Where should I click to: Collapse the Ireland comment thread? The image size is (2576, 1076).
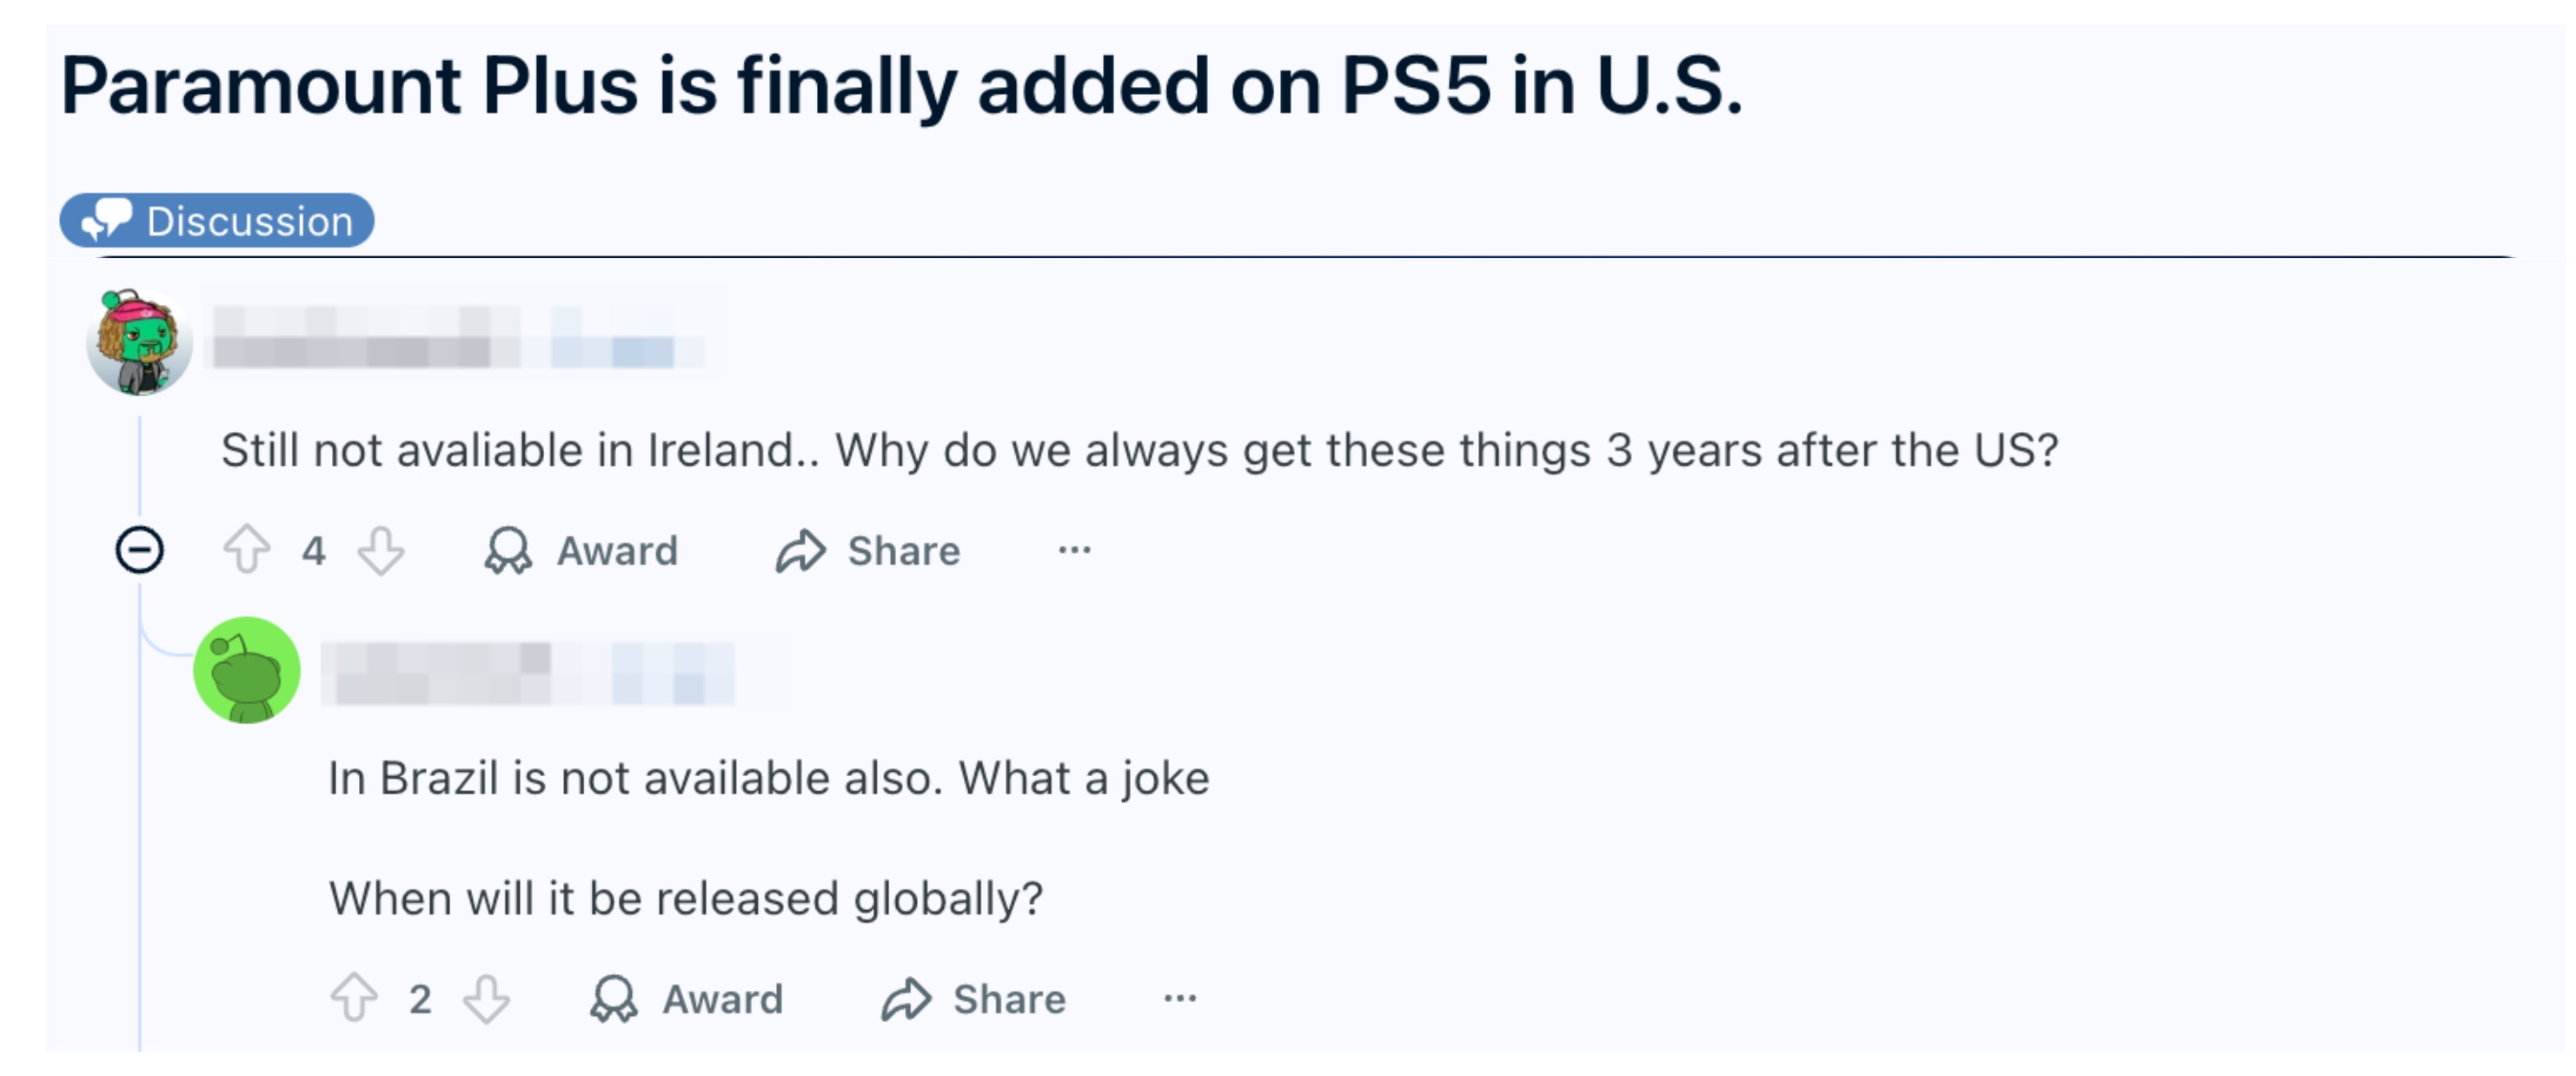pos(140,550)
